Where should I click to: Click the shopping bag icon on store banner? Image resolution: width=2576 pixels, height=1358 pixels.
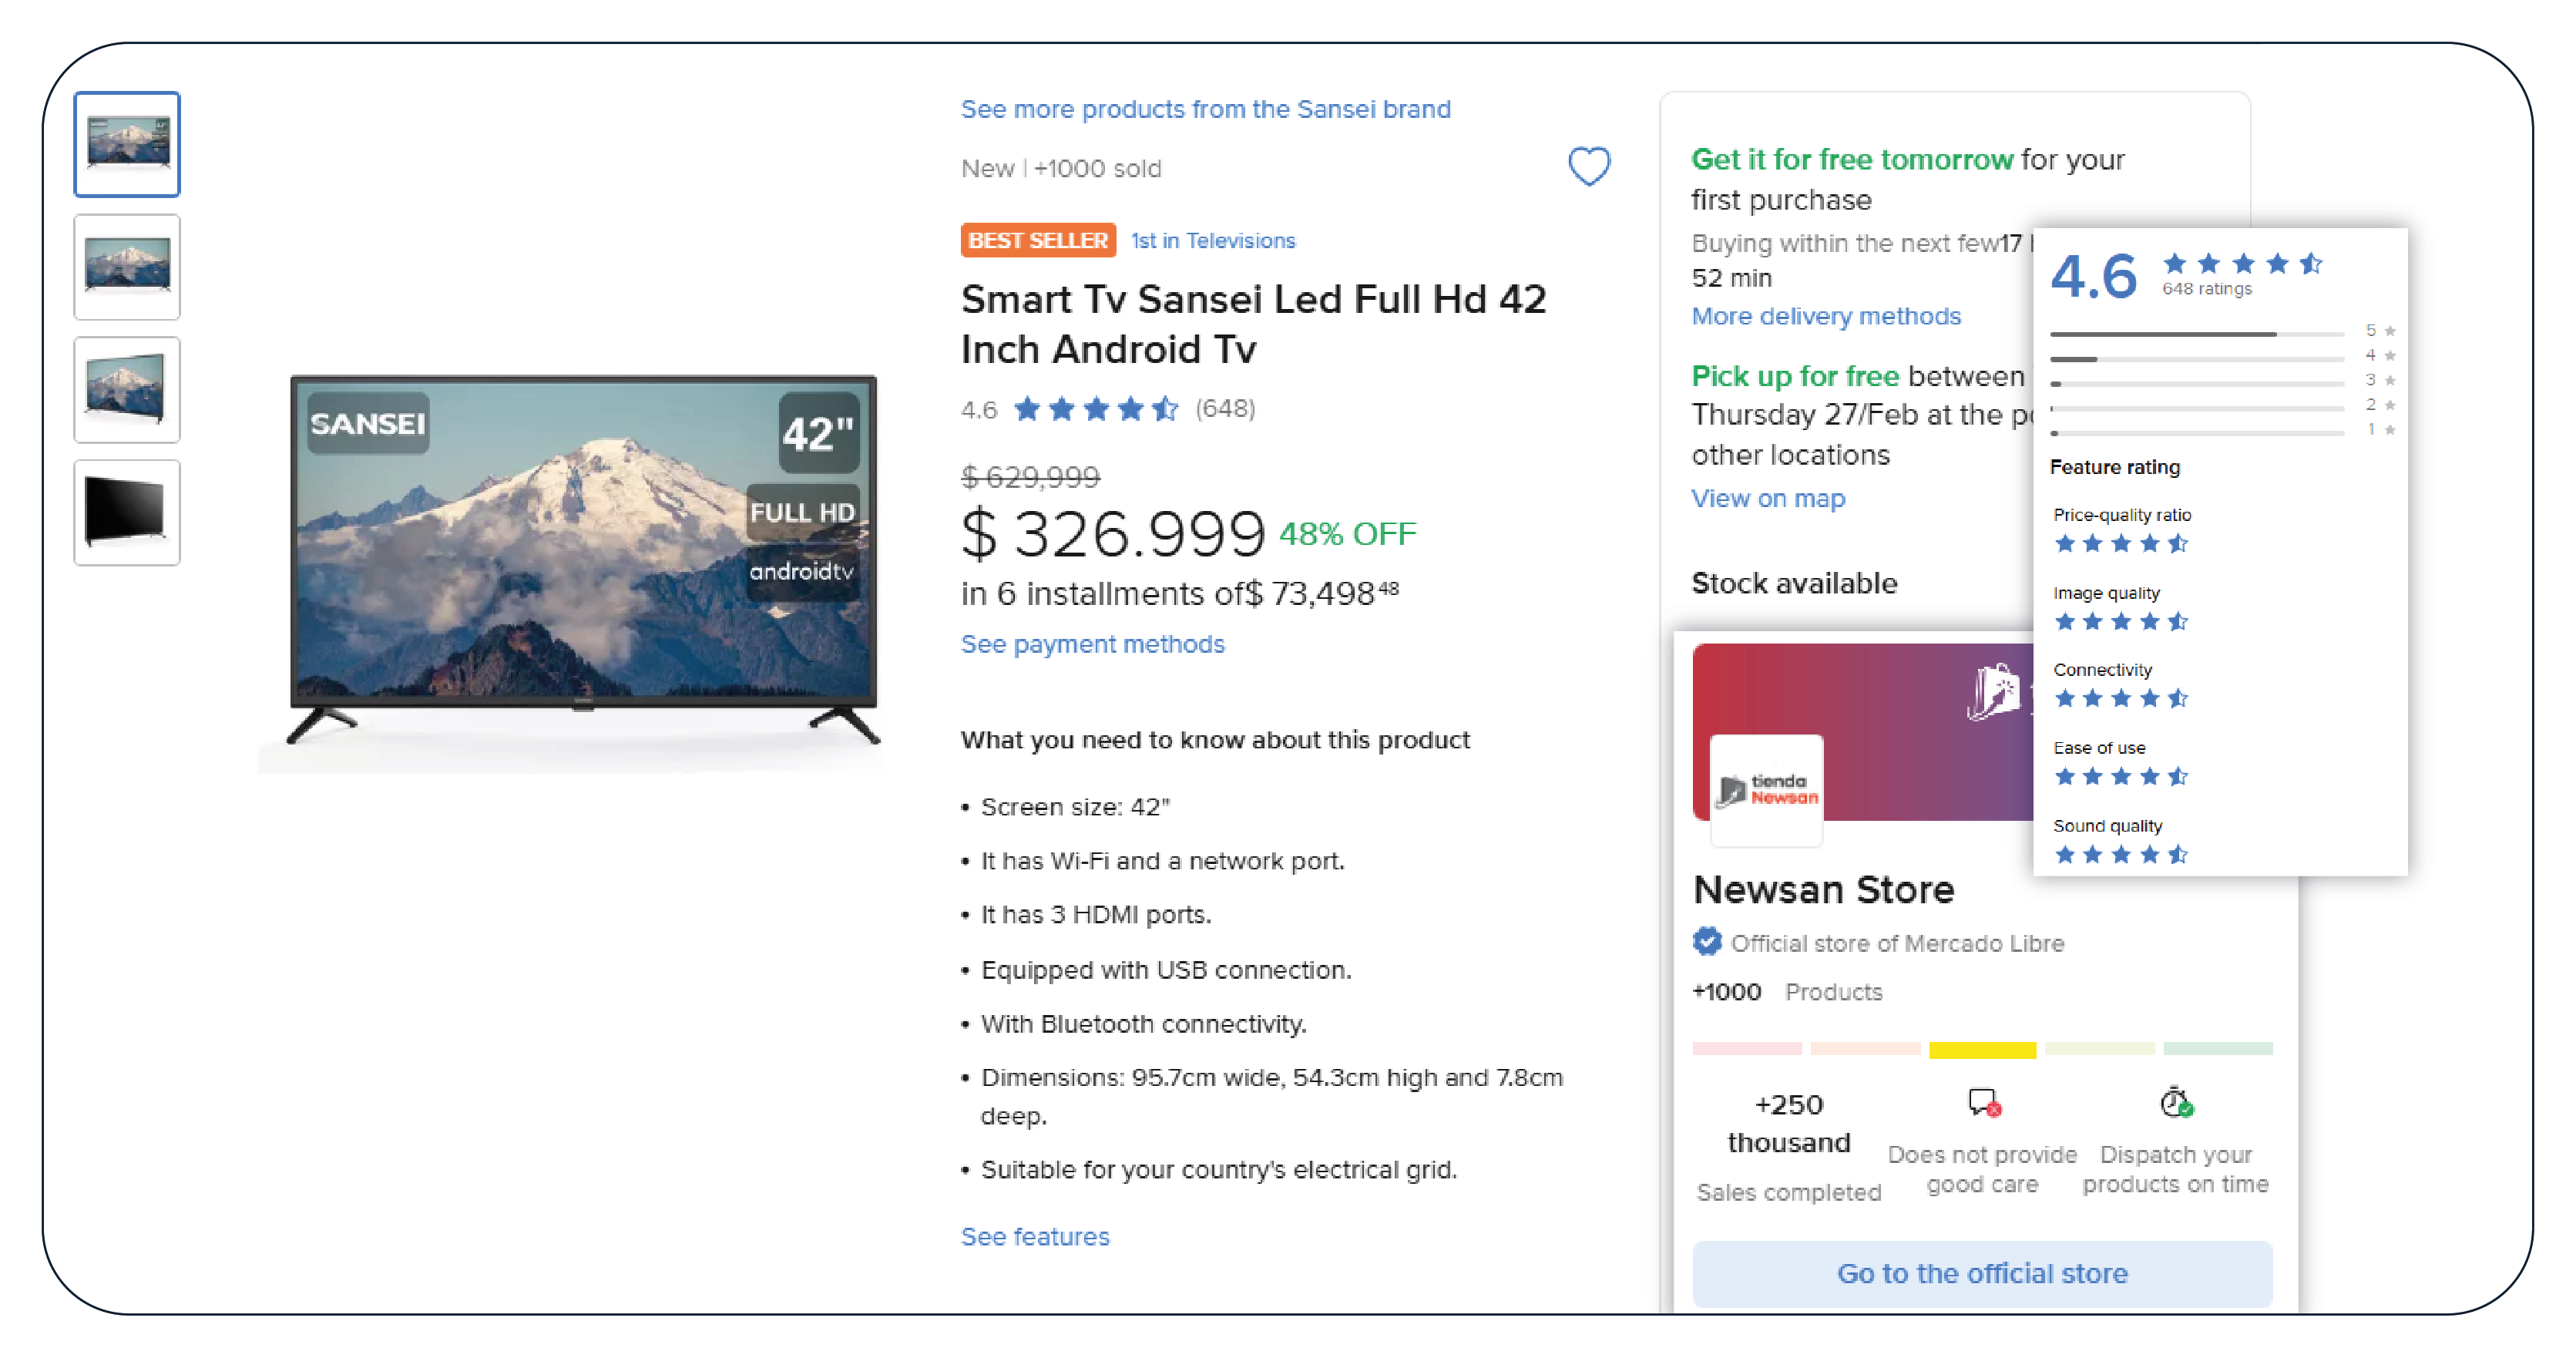pos(1994,691)
